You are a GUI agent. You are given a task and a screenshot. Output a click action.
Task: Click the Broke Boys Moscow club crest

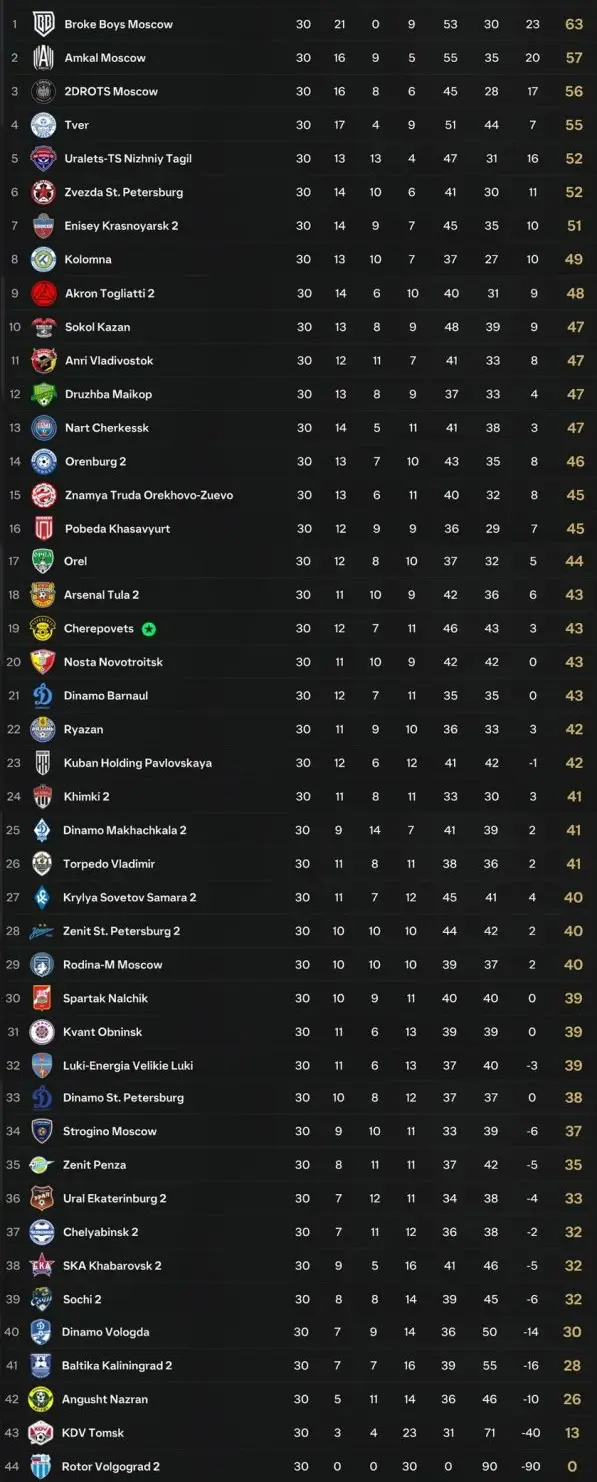pos(42,24)
